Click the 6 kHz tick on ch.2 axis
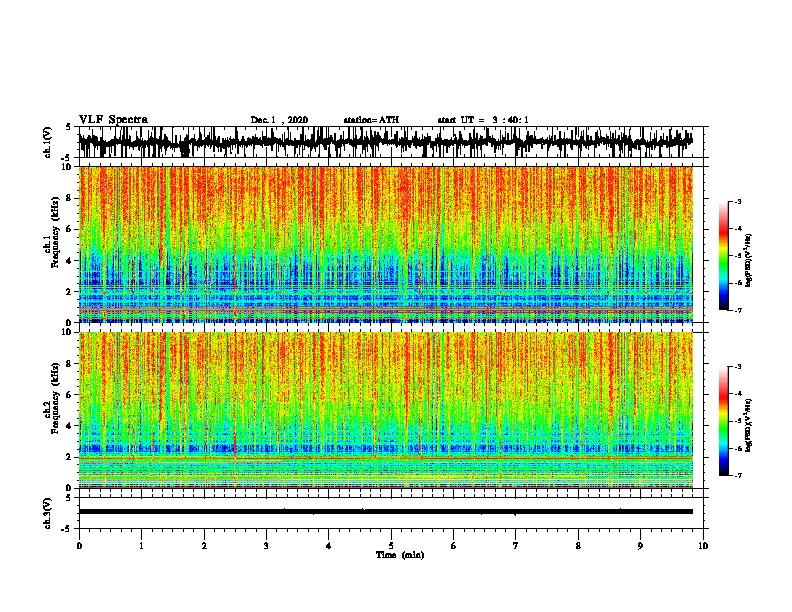The image size is (792, 612). (x=70, y=395)
